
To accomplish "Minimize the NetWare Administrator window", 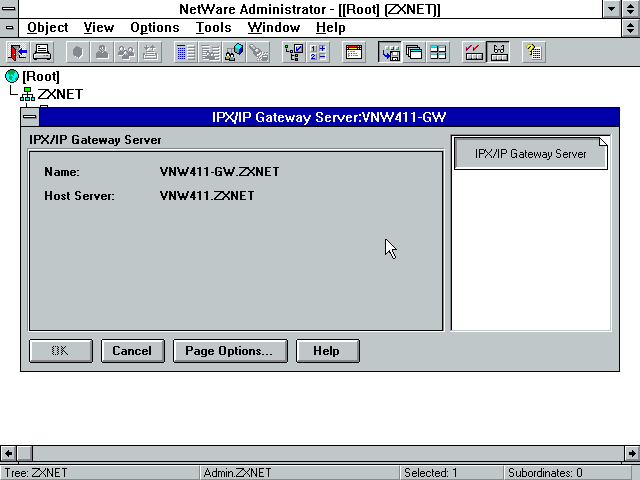I will click(x=612, y=9).
